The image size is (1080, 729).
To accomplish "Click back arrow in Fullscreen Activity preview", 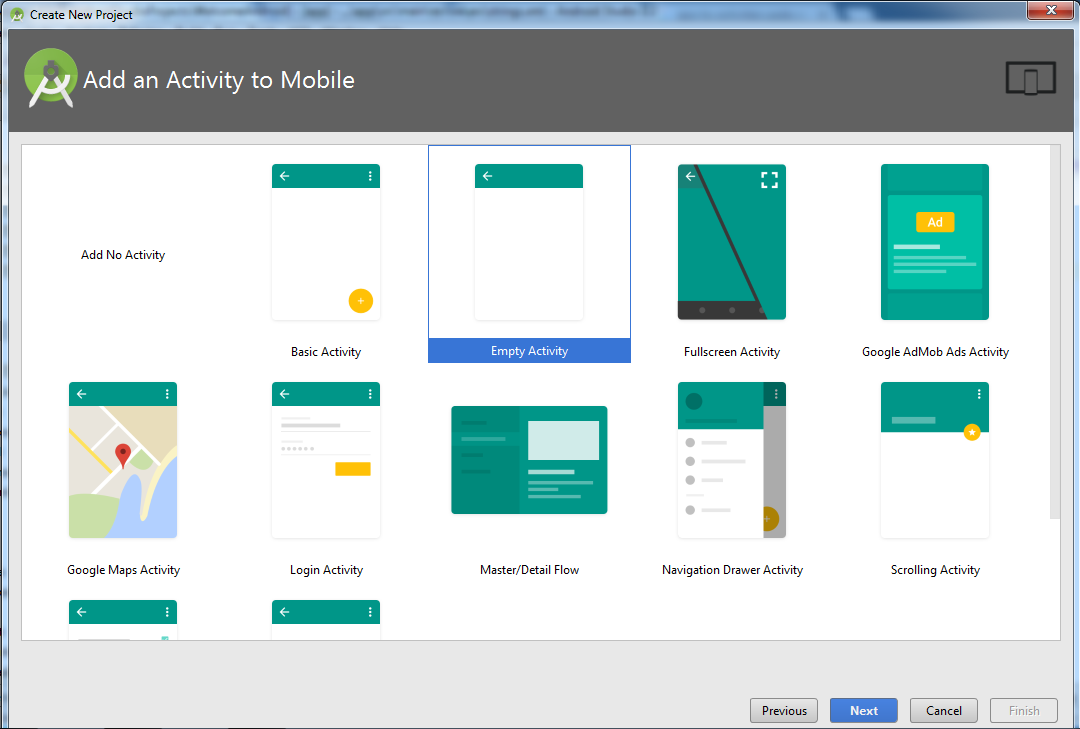I will pos(690,176).
